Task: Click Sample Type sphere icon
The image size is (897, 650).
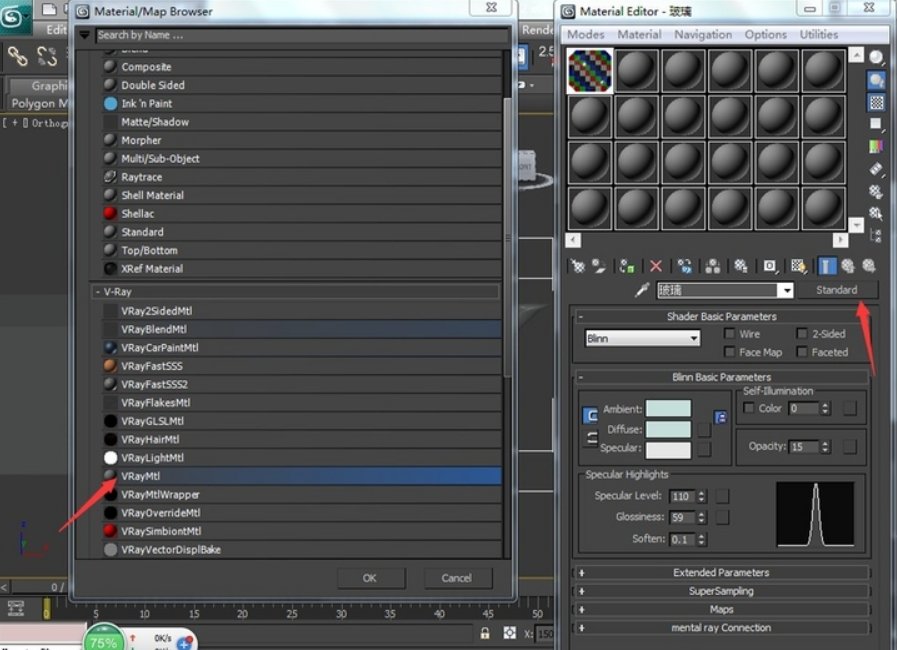Action: click(x=876, y=58)
